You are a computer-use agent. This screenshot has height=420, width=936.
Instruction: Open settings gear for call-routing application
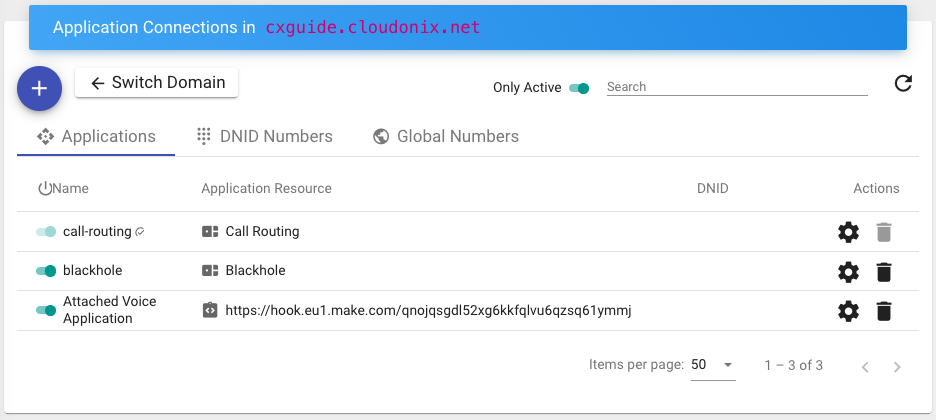(x=848, y=232)
